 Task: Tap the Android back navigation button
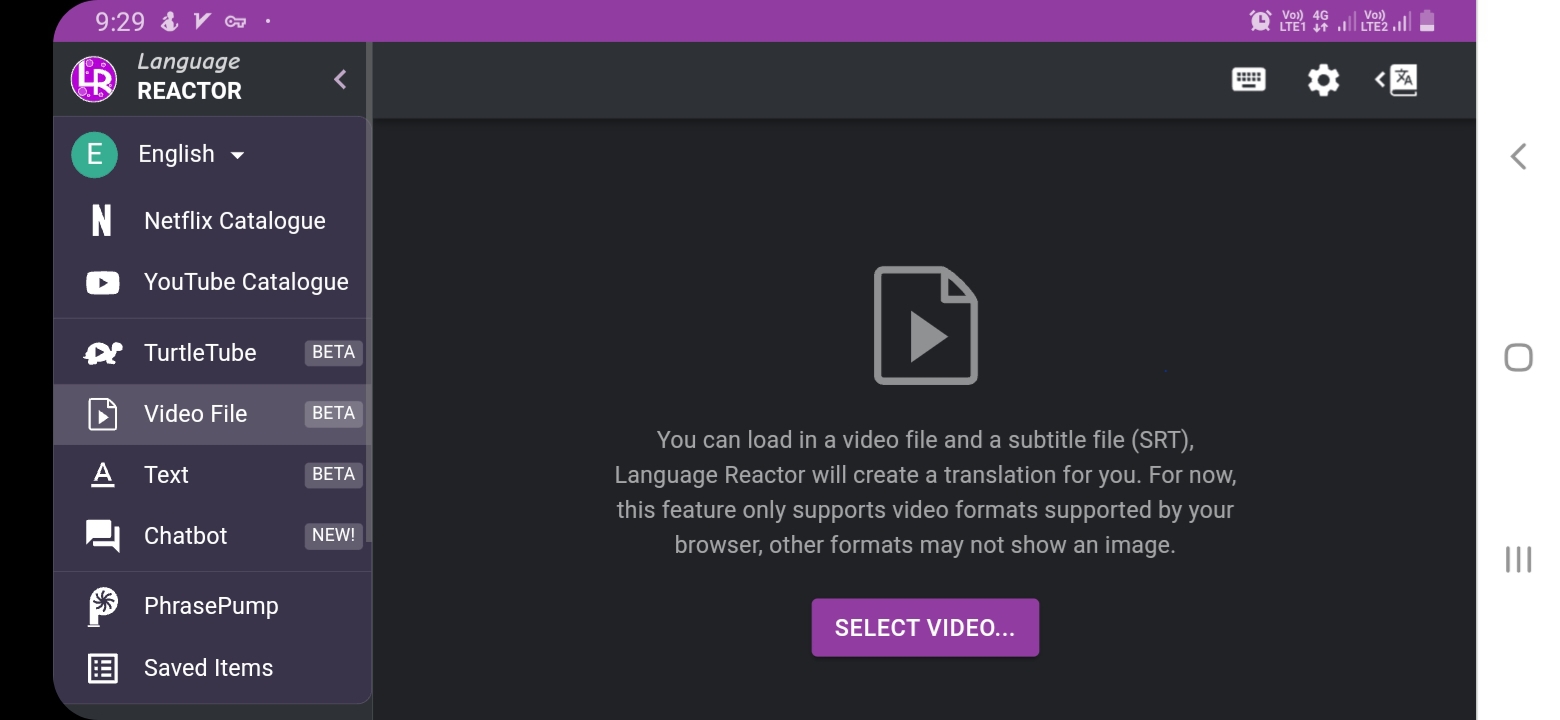[1518, 156]
